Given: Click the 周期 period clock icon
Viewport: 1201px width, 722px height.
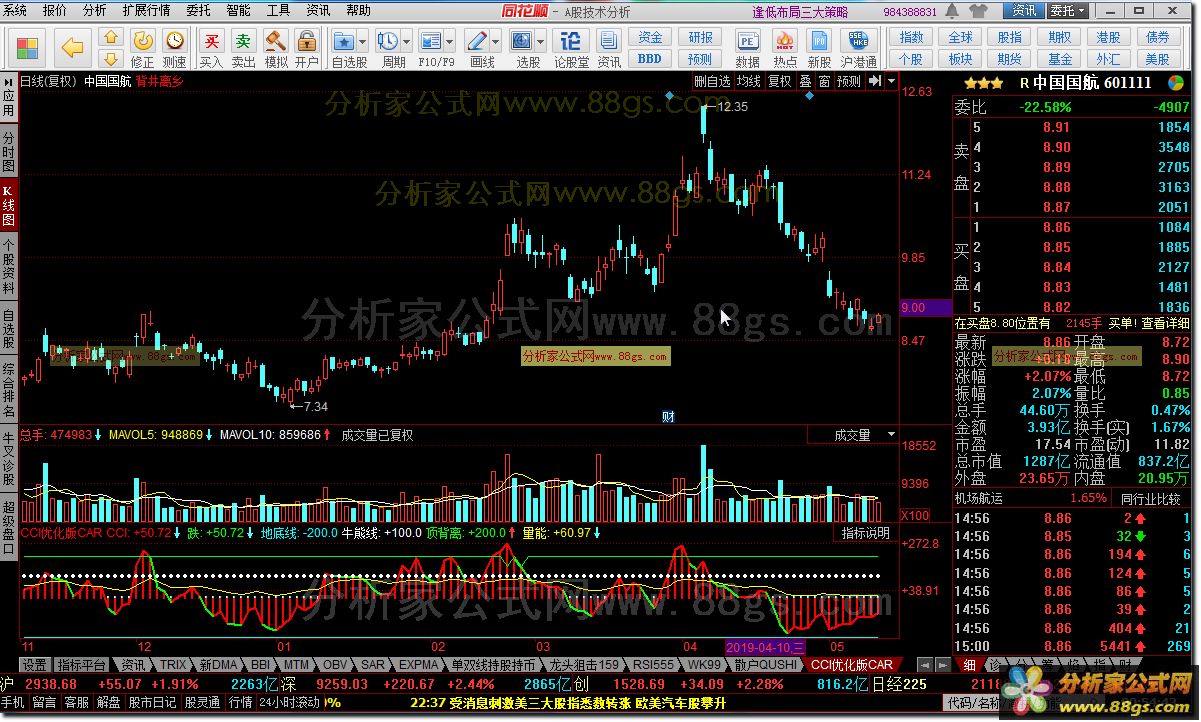Looking at the screenshot, I should tap(387, 47).
